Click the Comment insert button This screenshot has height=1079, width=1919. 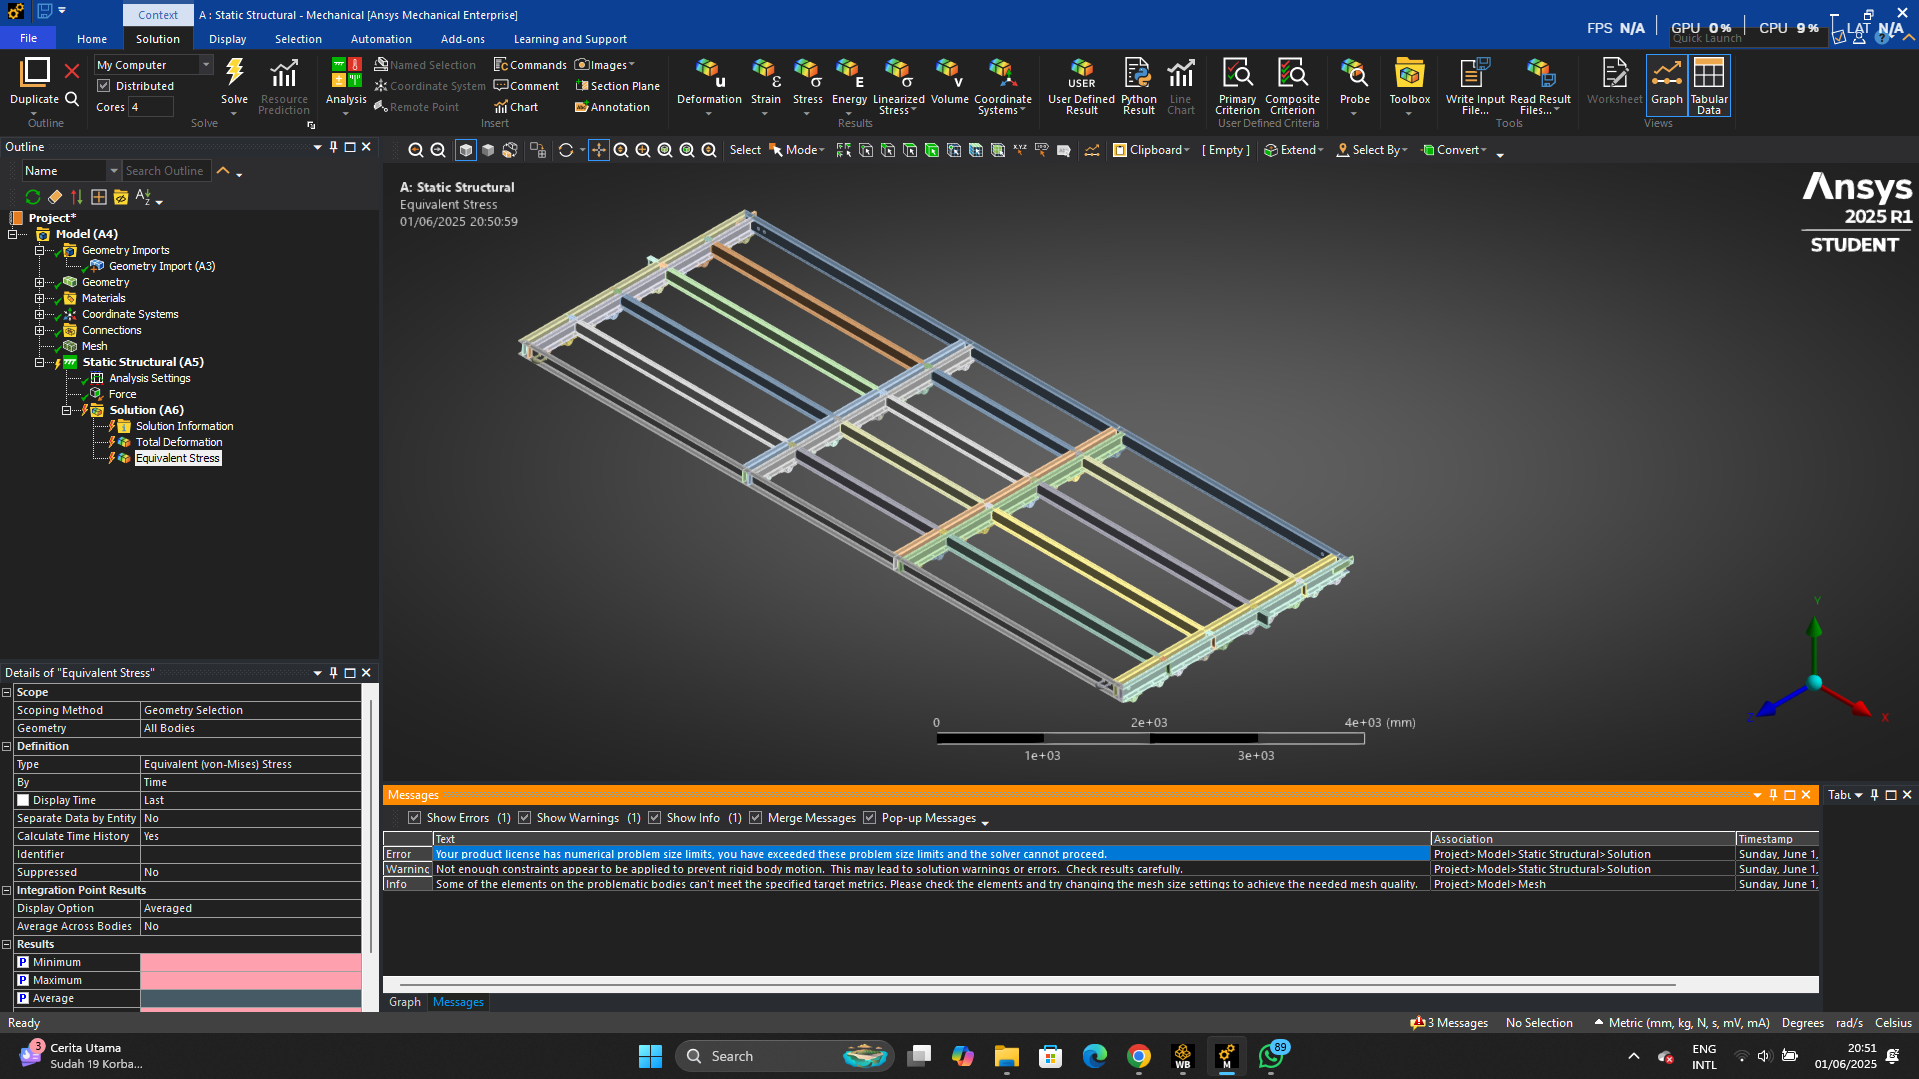[x=526, y=86]
